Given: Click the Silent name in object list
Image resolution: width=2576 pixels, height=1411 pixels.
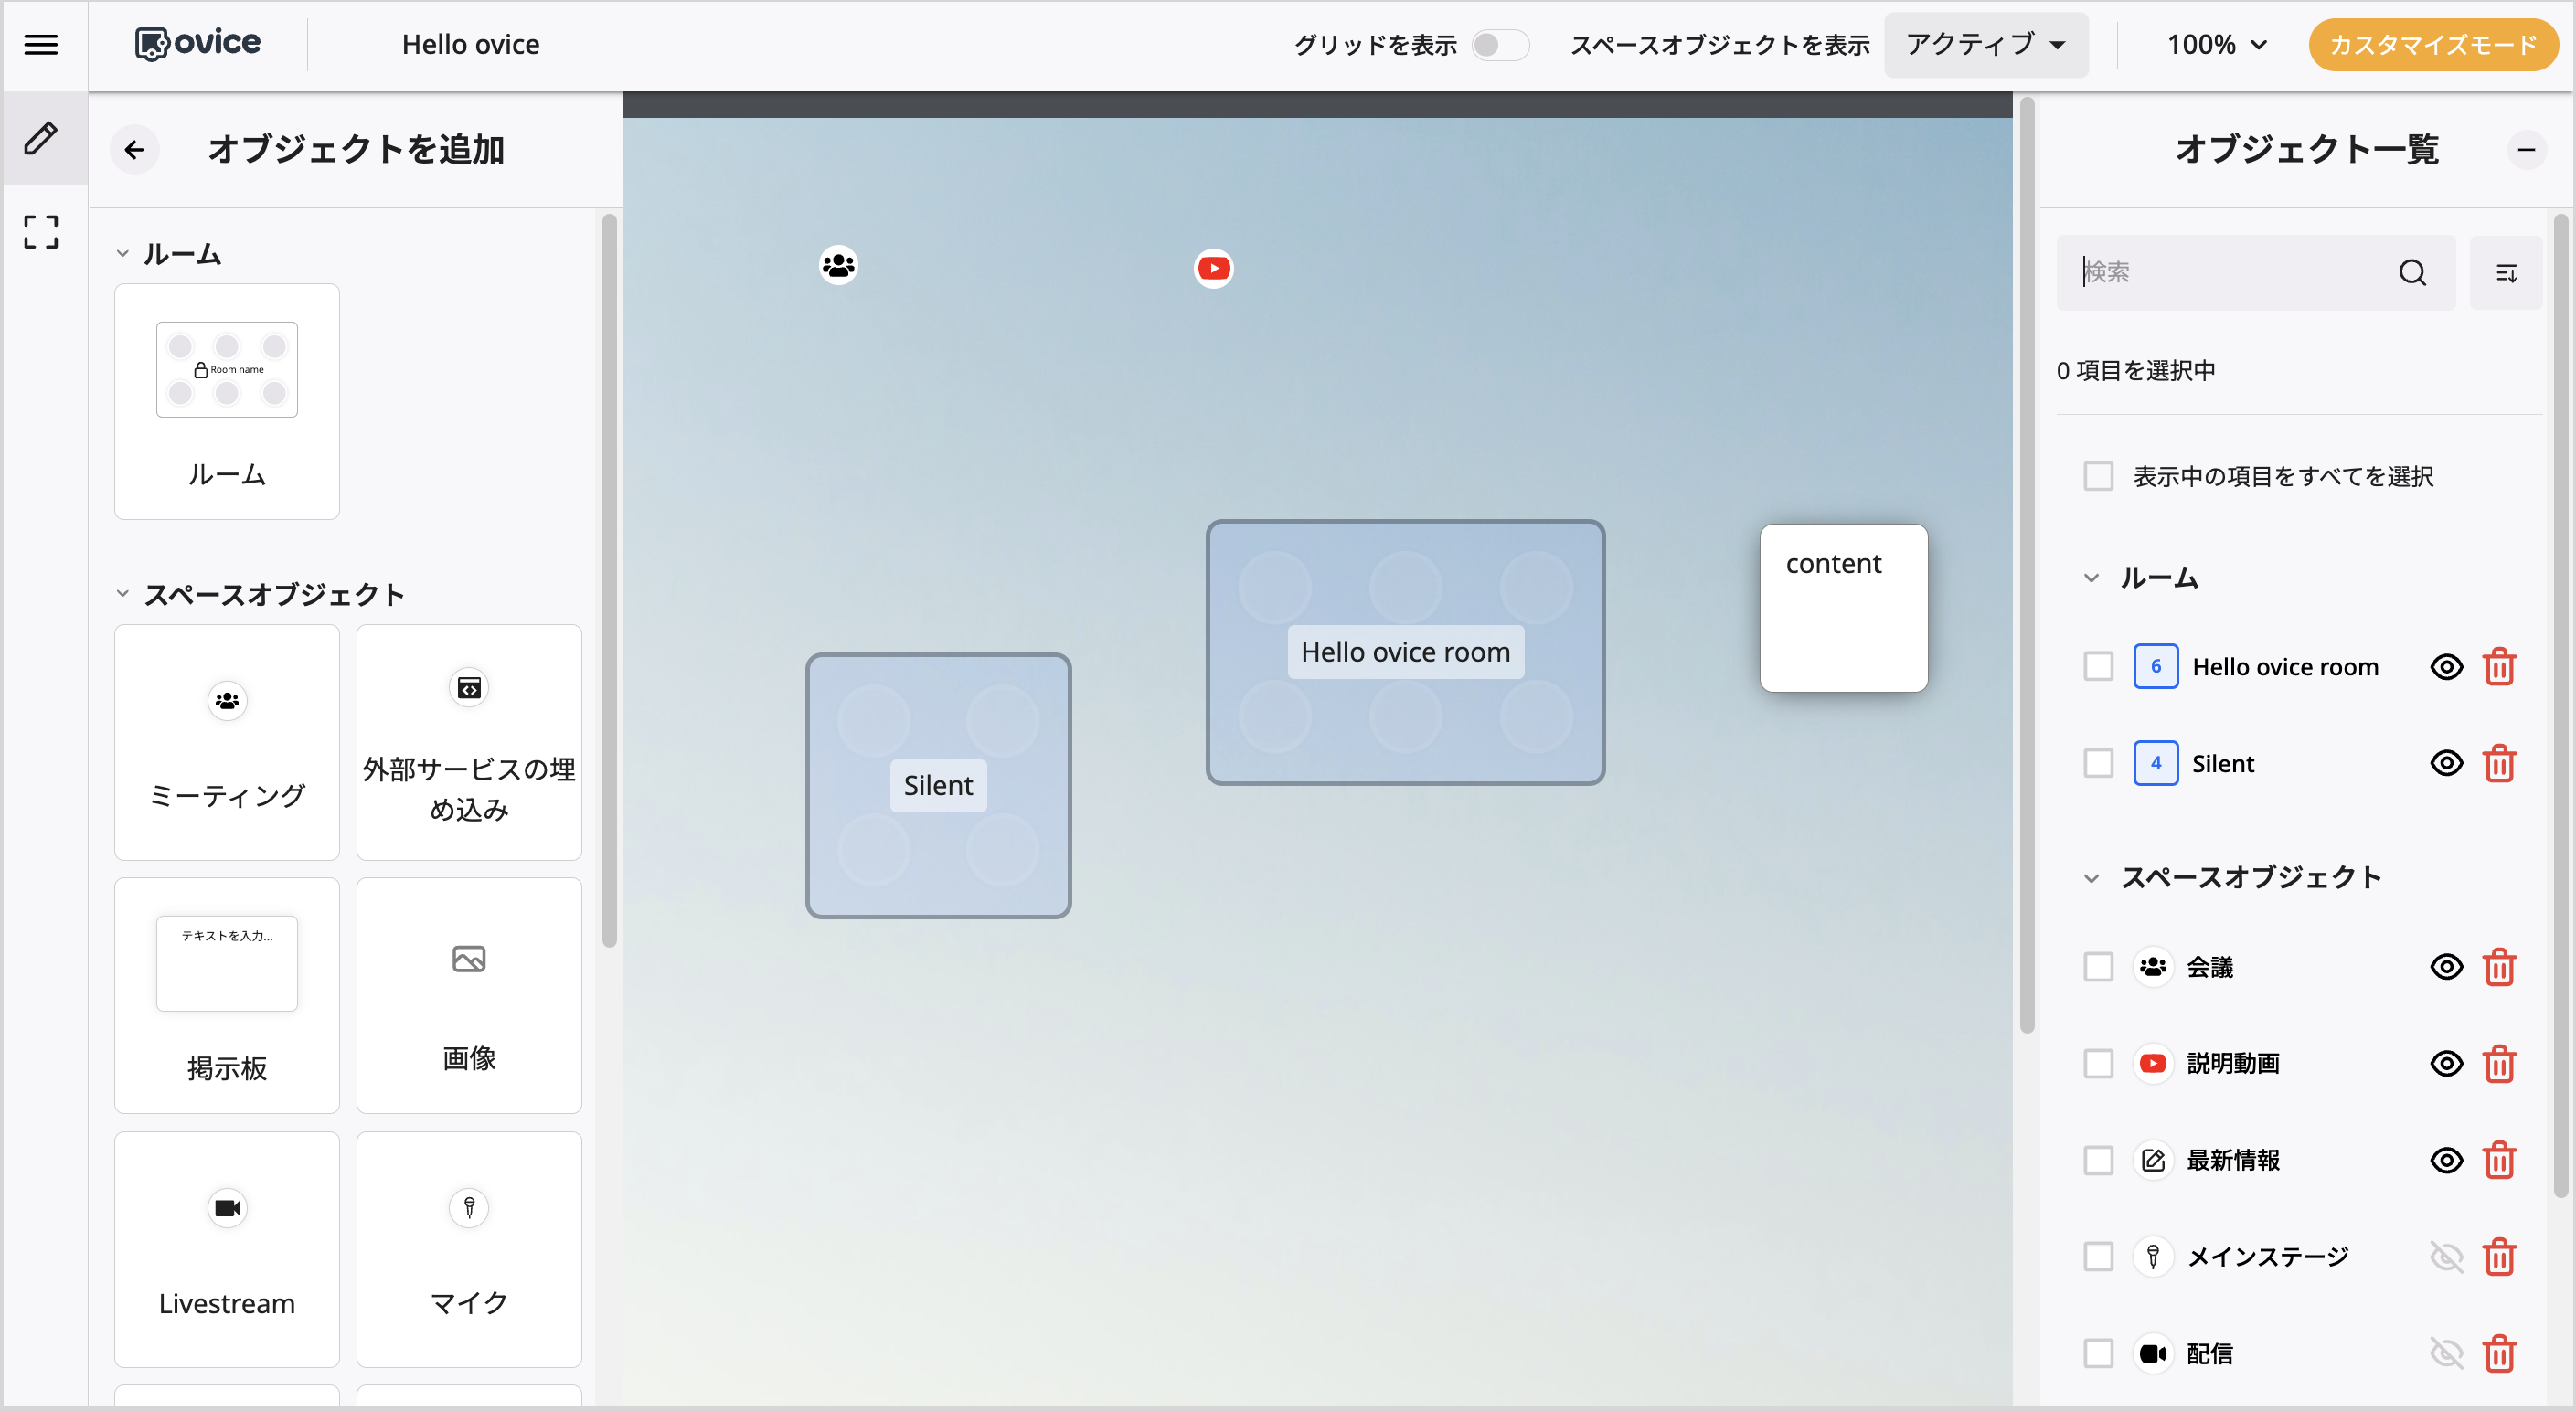Looking at the screenshot, I should [2223, 764].
